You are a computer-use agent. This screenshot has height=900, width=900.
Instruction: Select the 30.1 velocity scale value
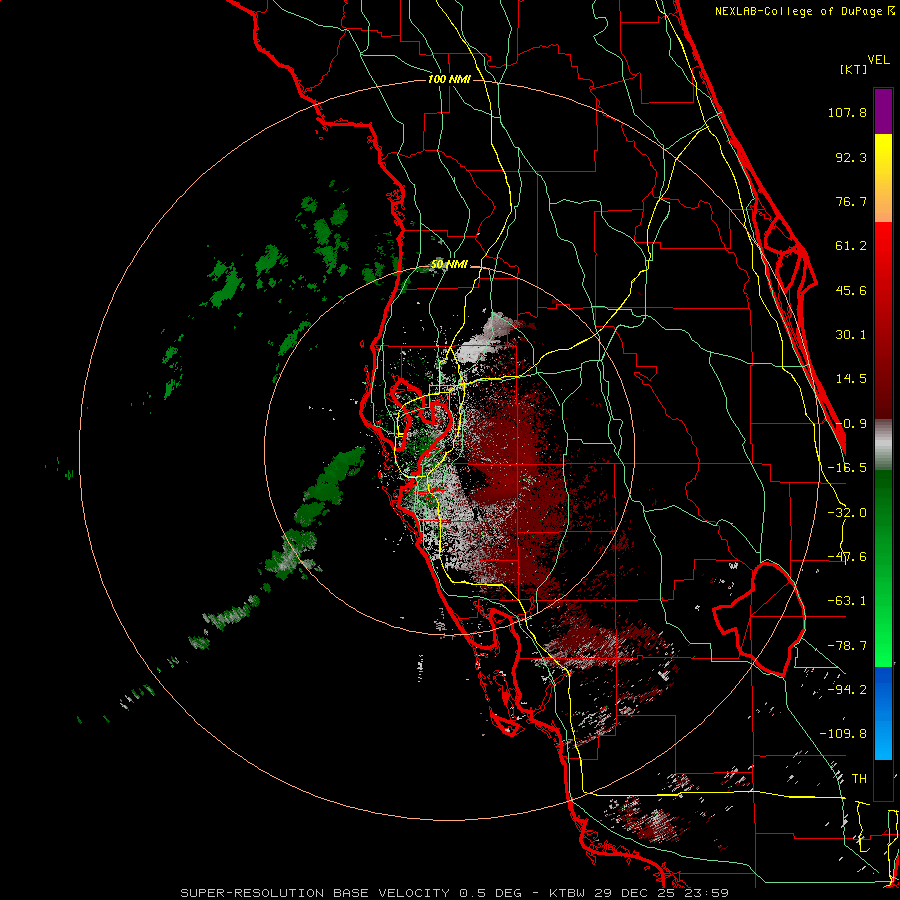851,335
